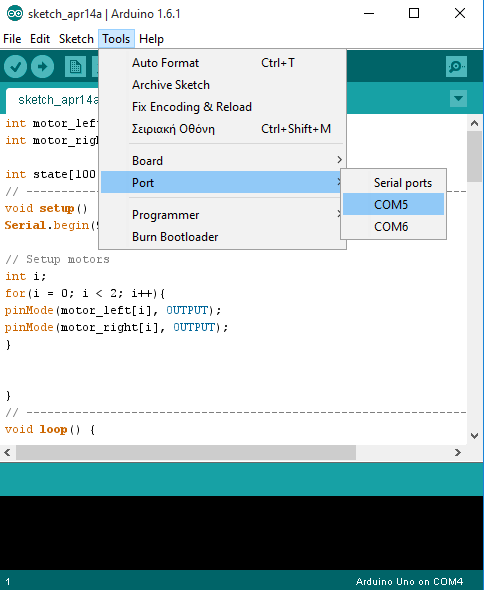Minimize the Arduino window
This screenshot has width=484, height=591.
tap(369, 14)
